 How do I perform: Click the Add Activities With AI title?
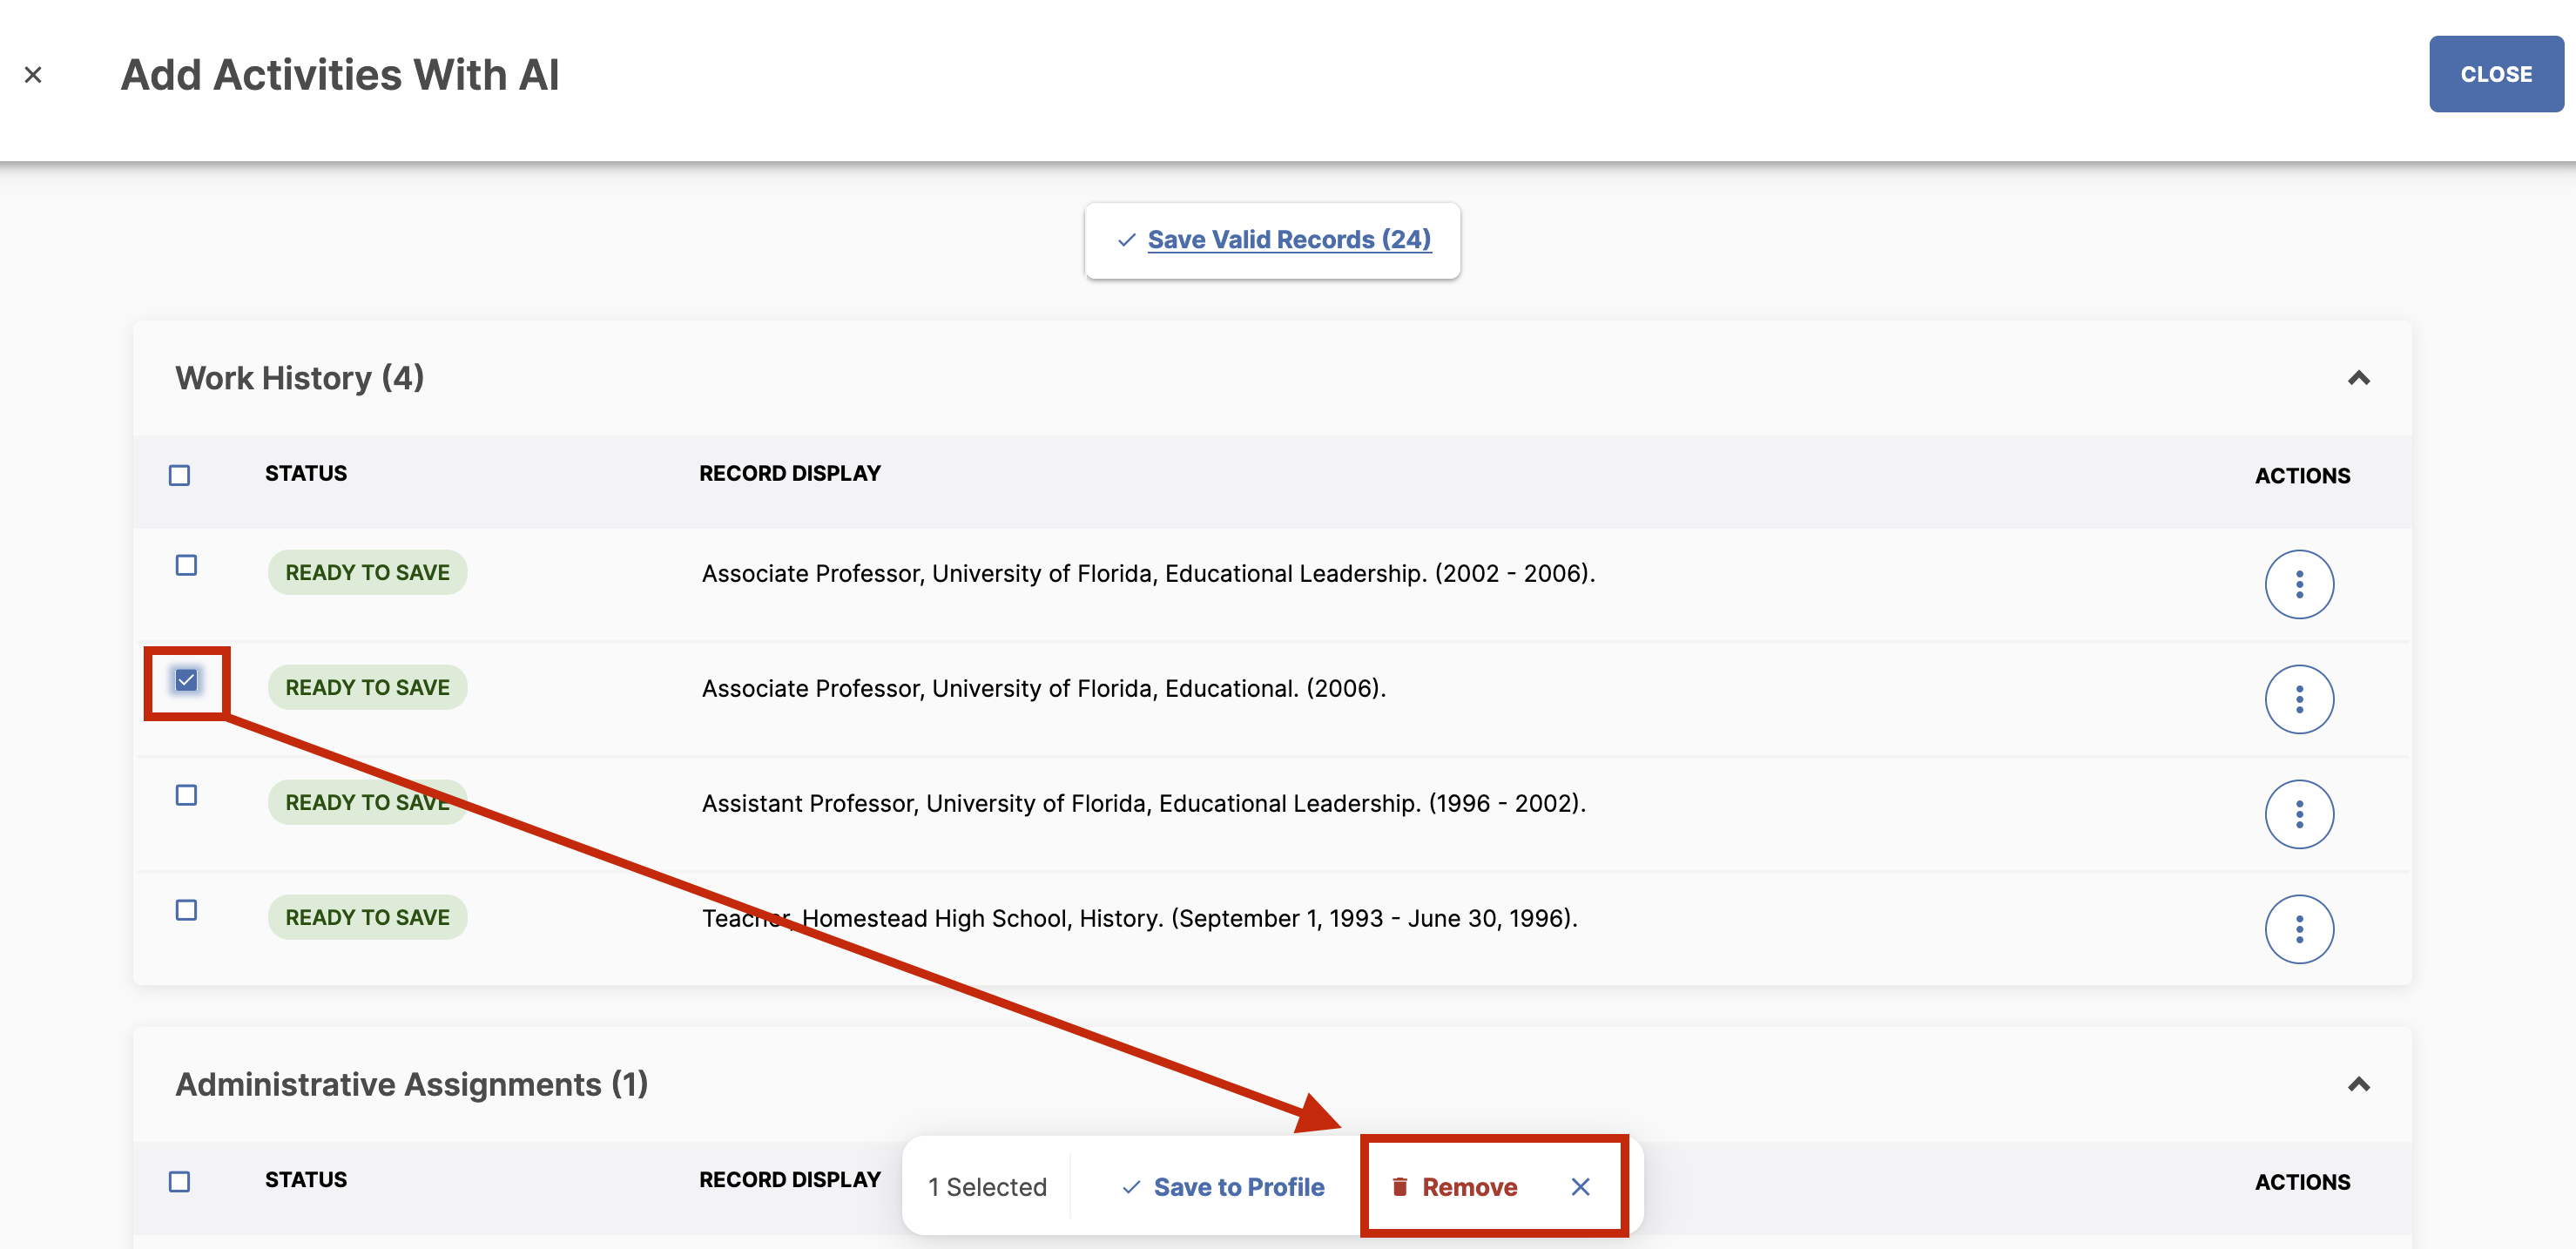tap(340, 75)
